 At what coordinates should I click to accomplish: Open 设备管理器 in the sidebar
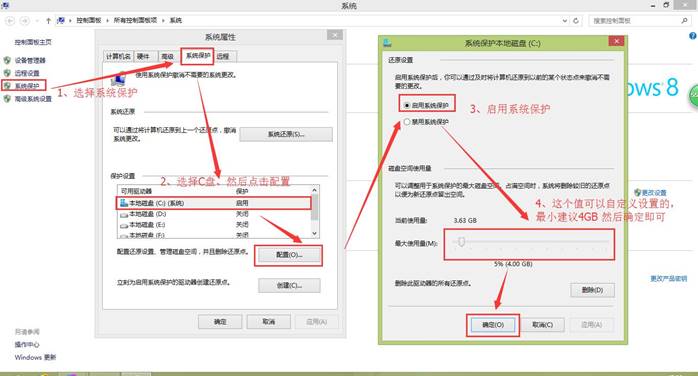30,60
